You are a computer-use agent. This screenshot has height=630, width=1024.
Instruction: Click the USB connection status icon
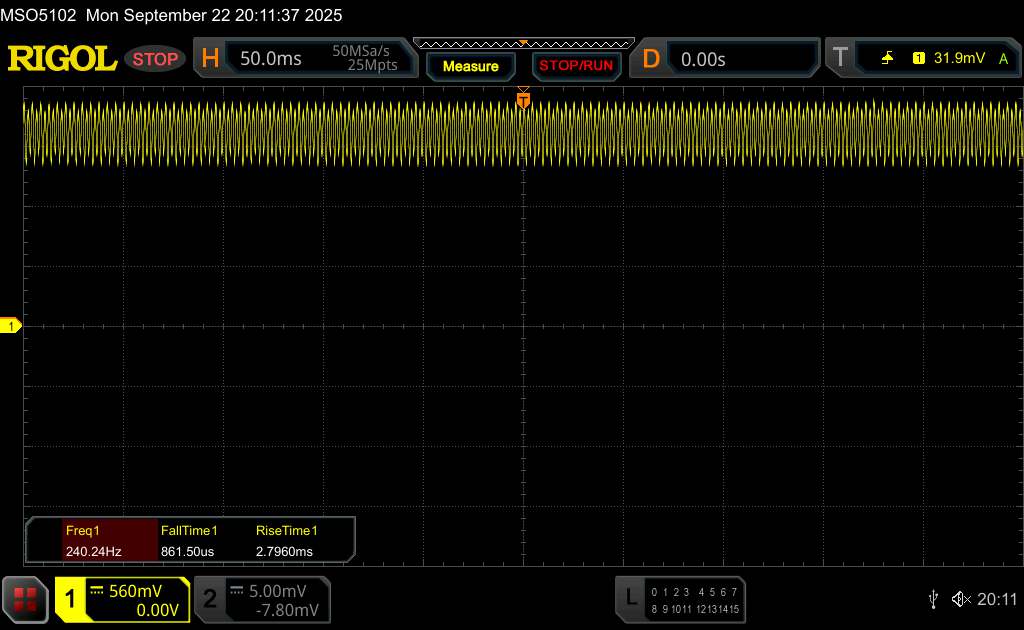[934, 599]
